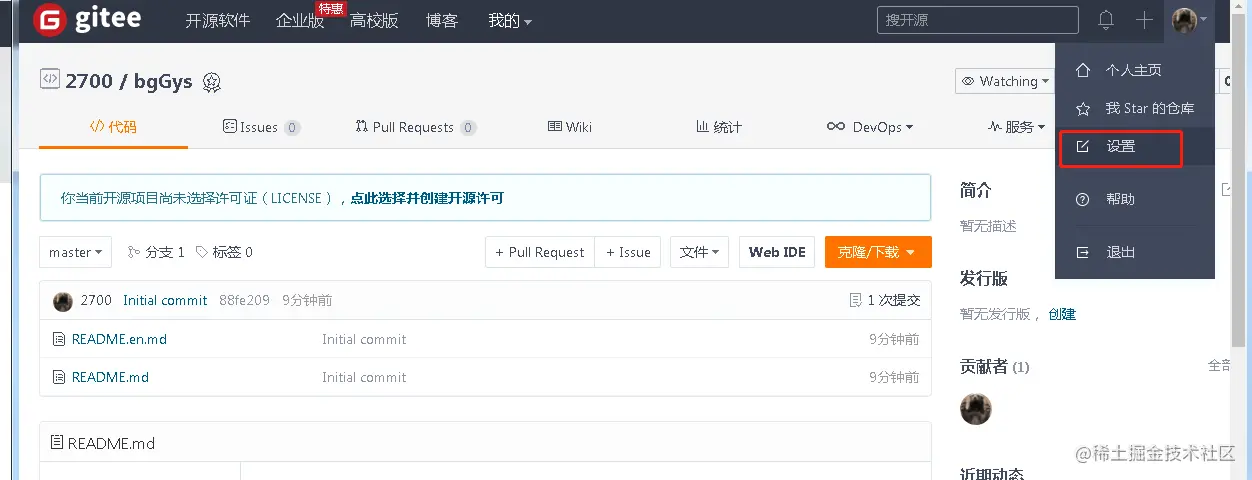
Task: Go to 开源软件 in navbar
Action: [217, 21]
